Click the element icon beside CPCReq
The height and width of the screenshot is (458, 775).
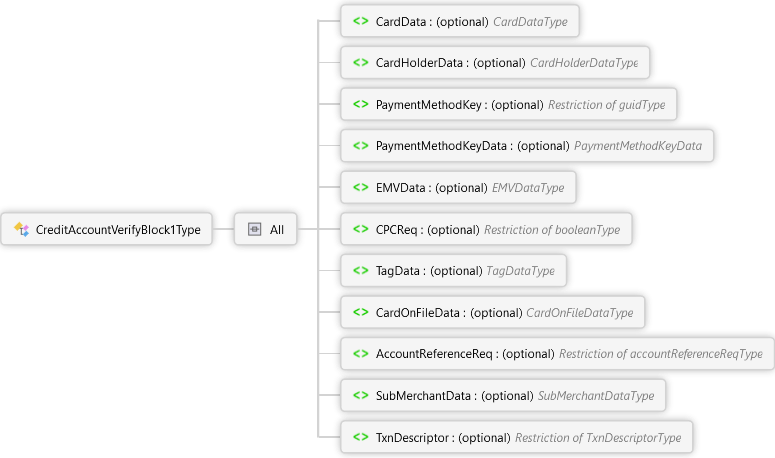360,229
